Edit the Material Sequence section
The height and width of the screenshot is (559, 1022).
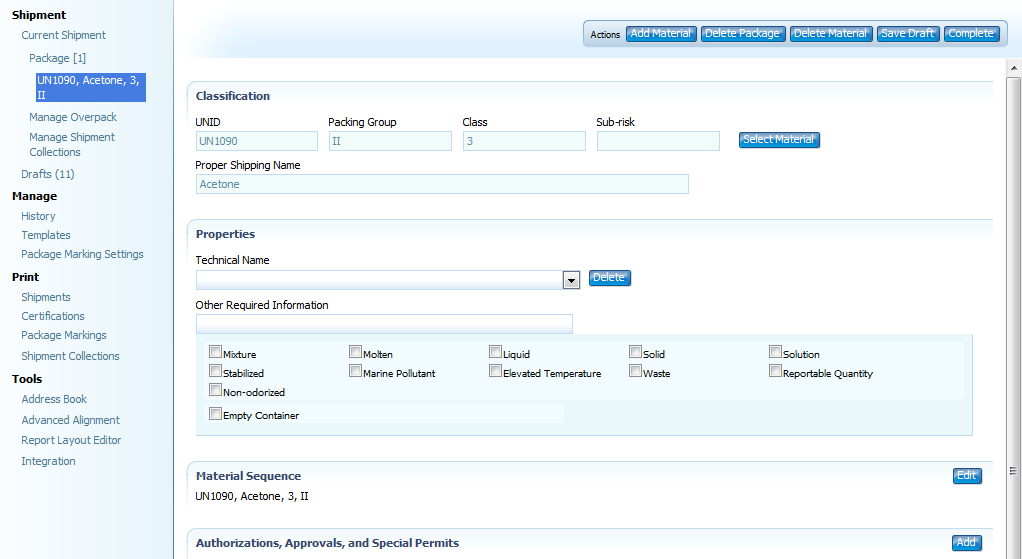[966, 476]
